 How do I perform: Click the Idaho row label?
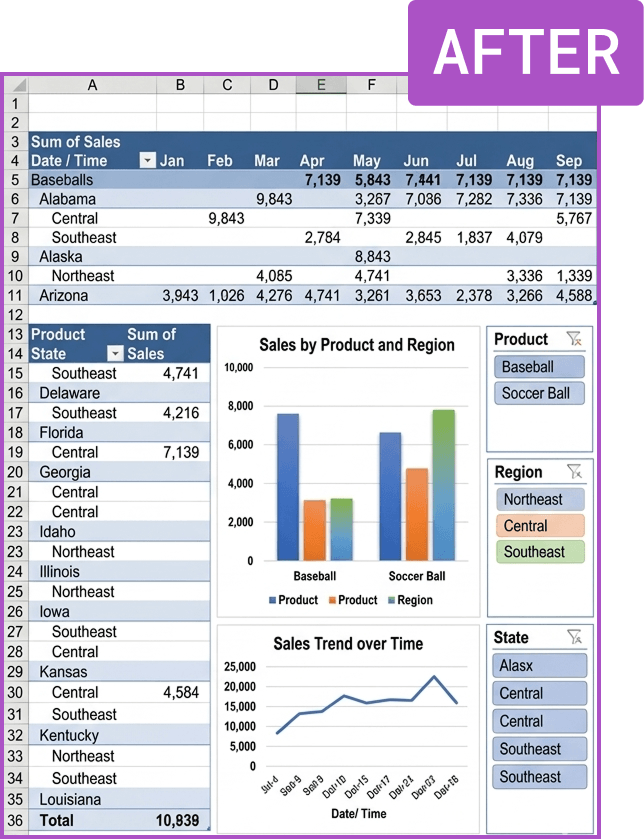click(x=57, y=532)
